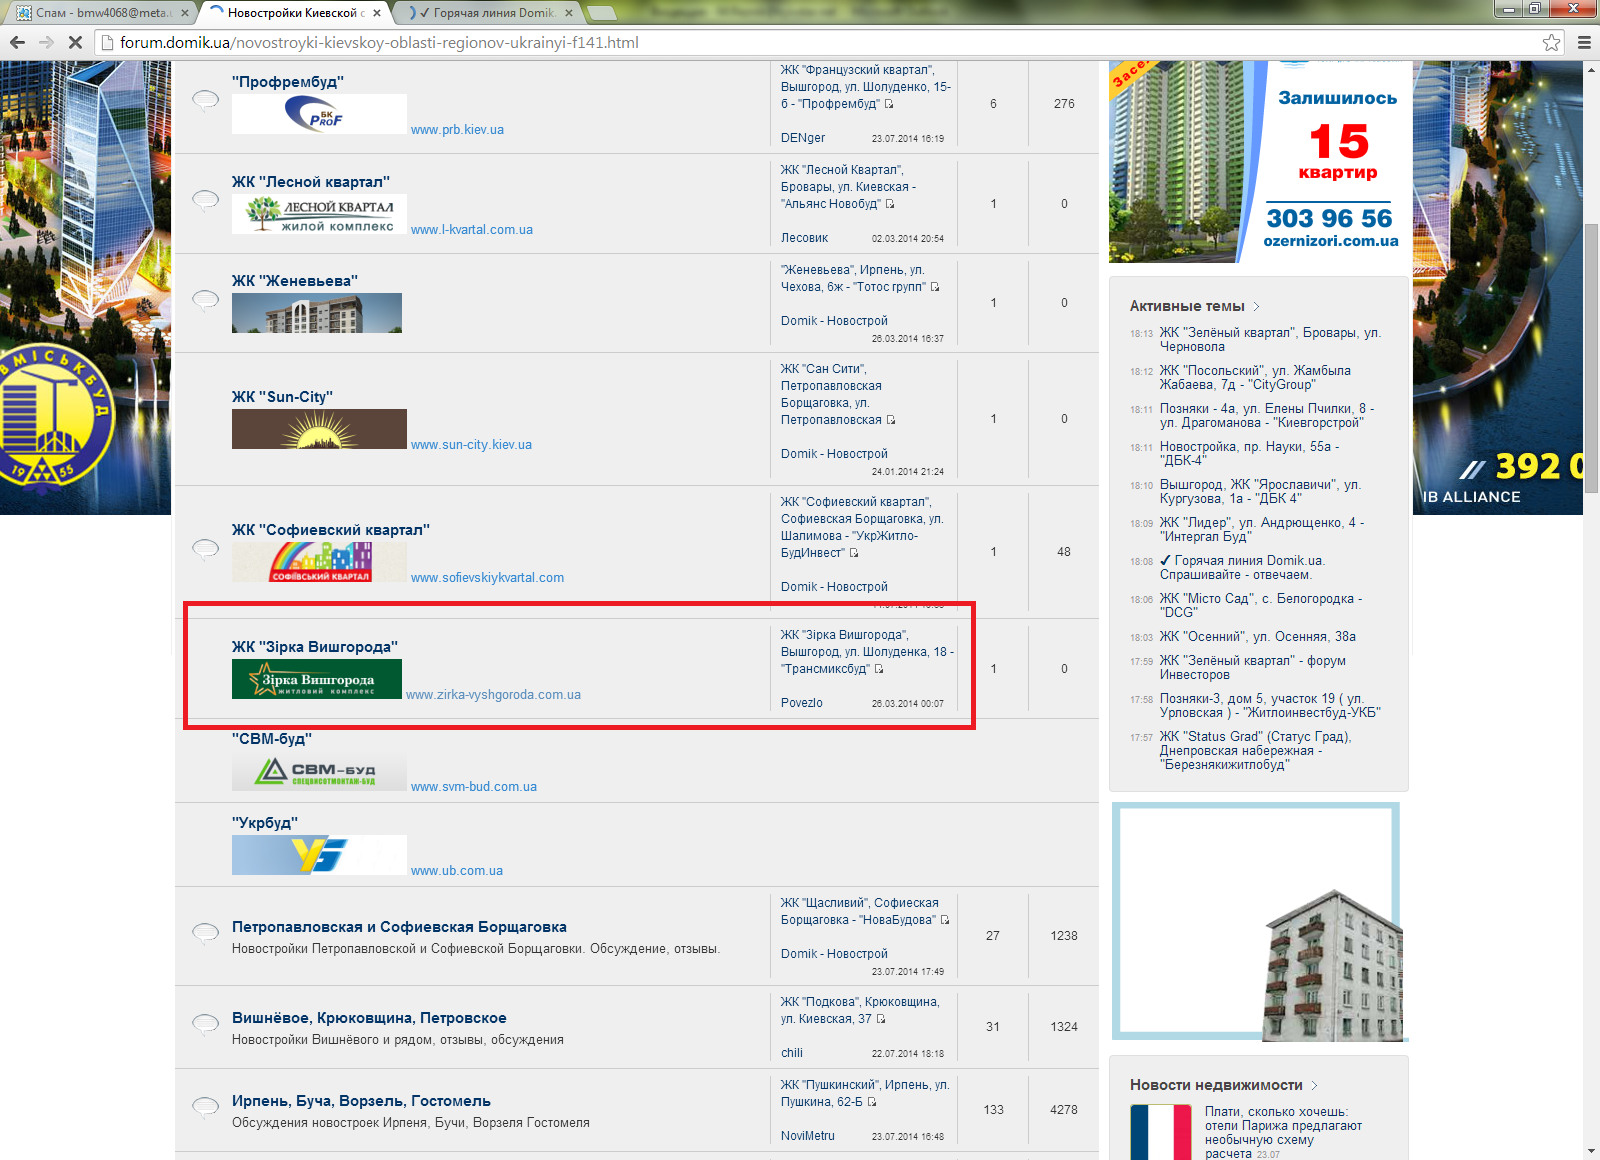
Task: Click bubble icon beside Вишнёвое, Крюковщина, Петровское
Action: 205,1024
